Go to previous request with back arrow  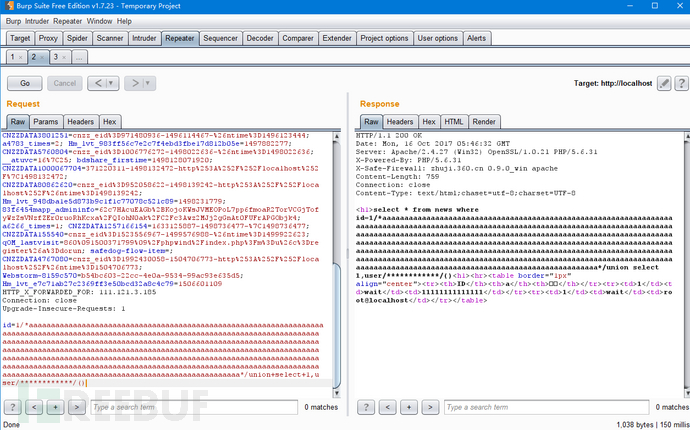point(98,83)
